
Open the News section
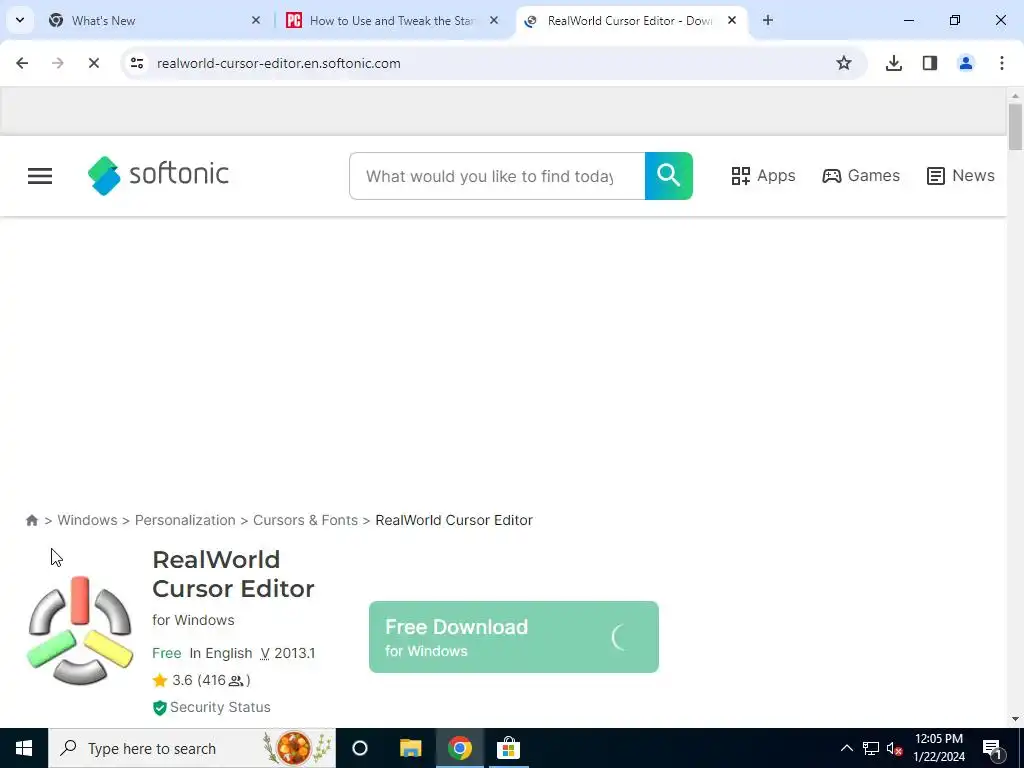960,176
